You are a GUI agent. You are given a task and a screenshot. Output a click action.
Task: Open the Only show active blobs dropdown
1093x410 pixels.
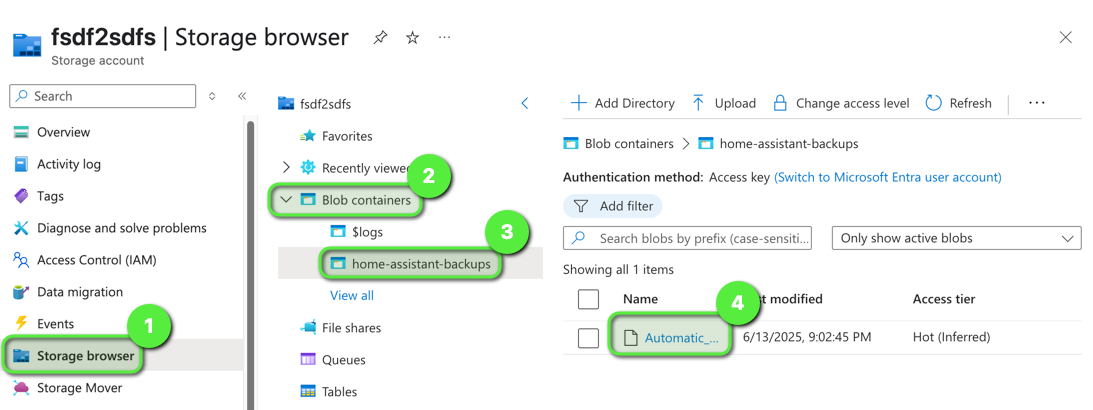tap(956, 238)
